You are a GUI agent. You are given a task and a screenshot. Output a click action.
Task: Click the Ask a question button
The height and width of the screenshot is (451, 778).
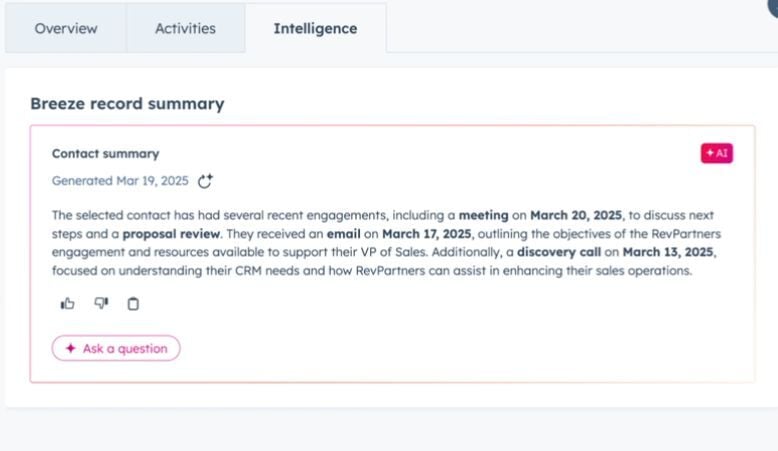[116, 348]
